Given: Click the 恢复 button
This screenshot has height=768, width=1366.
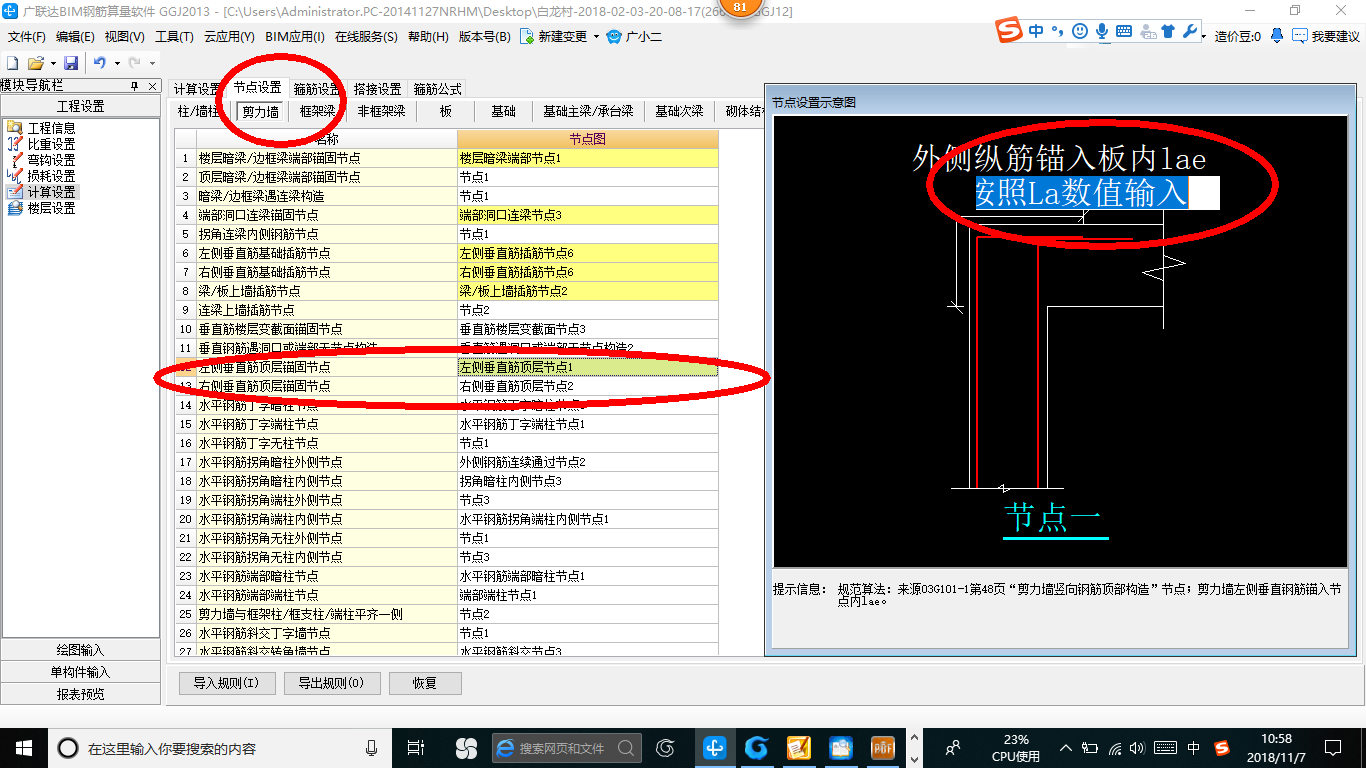Looking at the screenshot, I should tap(425, 683).
